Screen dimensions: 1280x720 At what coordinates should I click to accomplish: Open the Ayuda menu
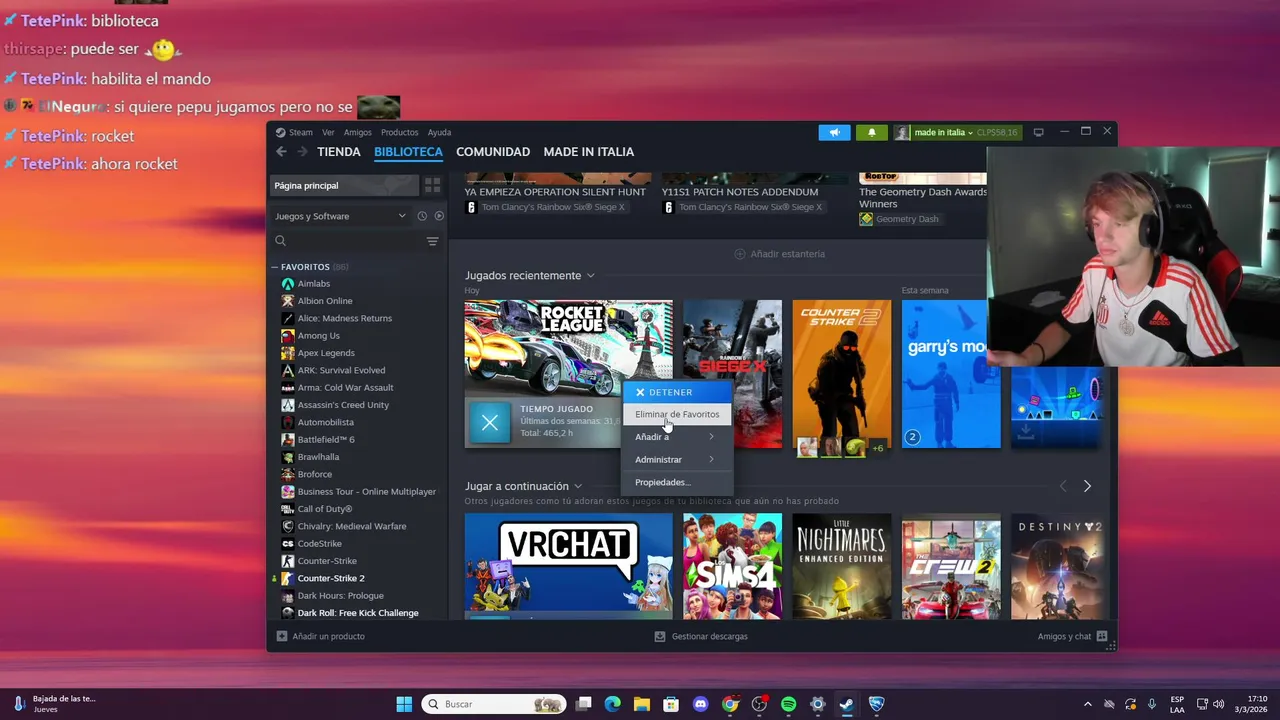point(439,132)
